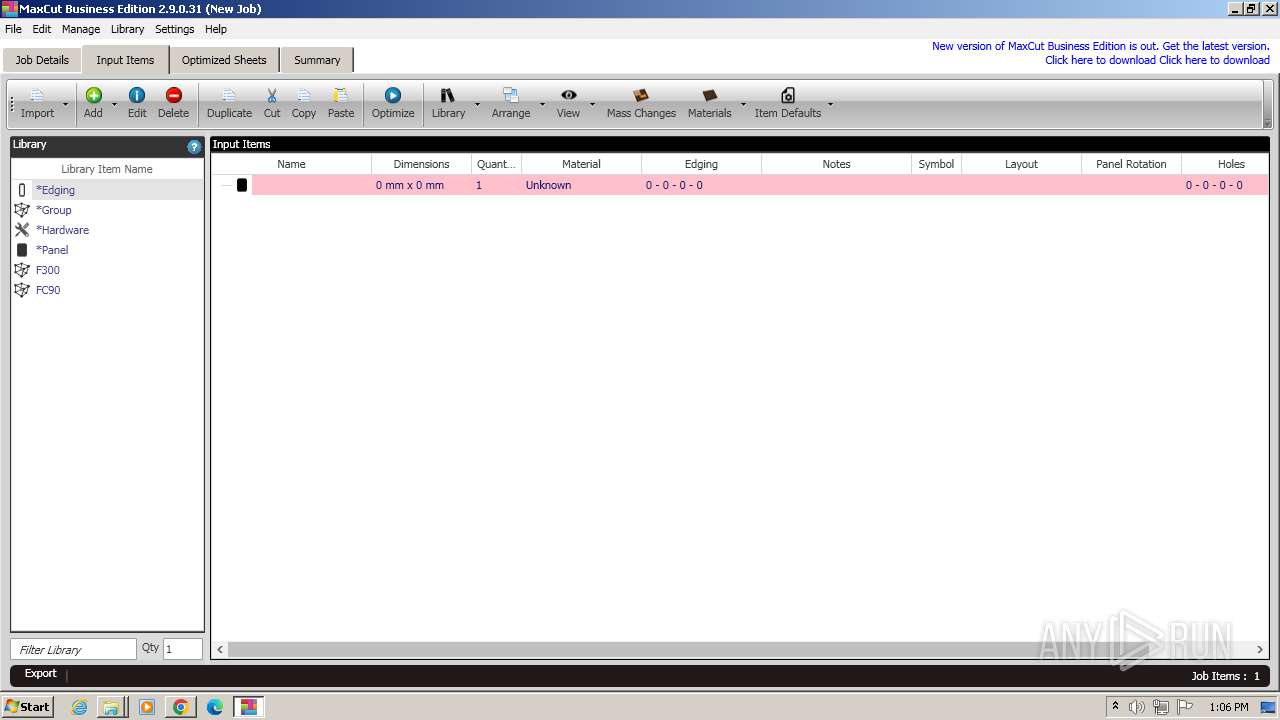Click the green Add item icon
The image size is (1280, 720).
[93, 95]
